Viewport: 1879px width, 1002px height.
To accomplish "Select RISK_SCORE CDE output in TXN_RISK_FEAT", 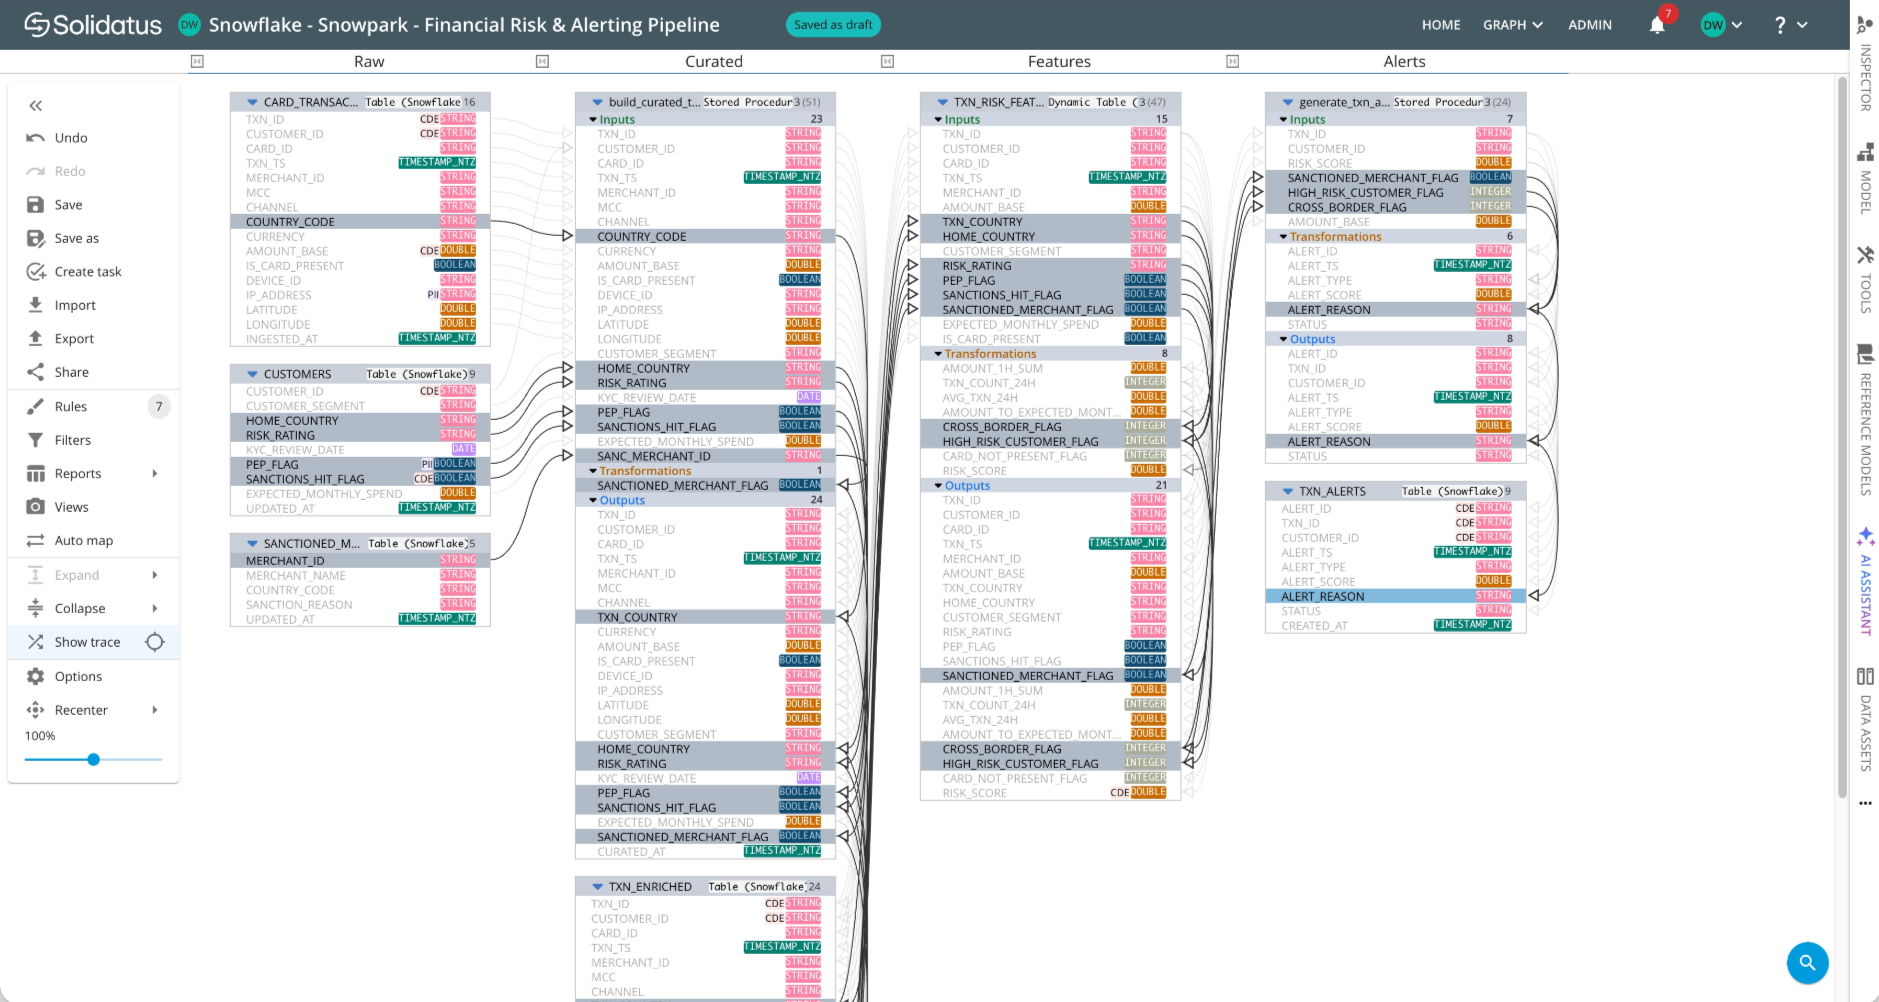I will tap(1050, 794).
